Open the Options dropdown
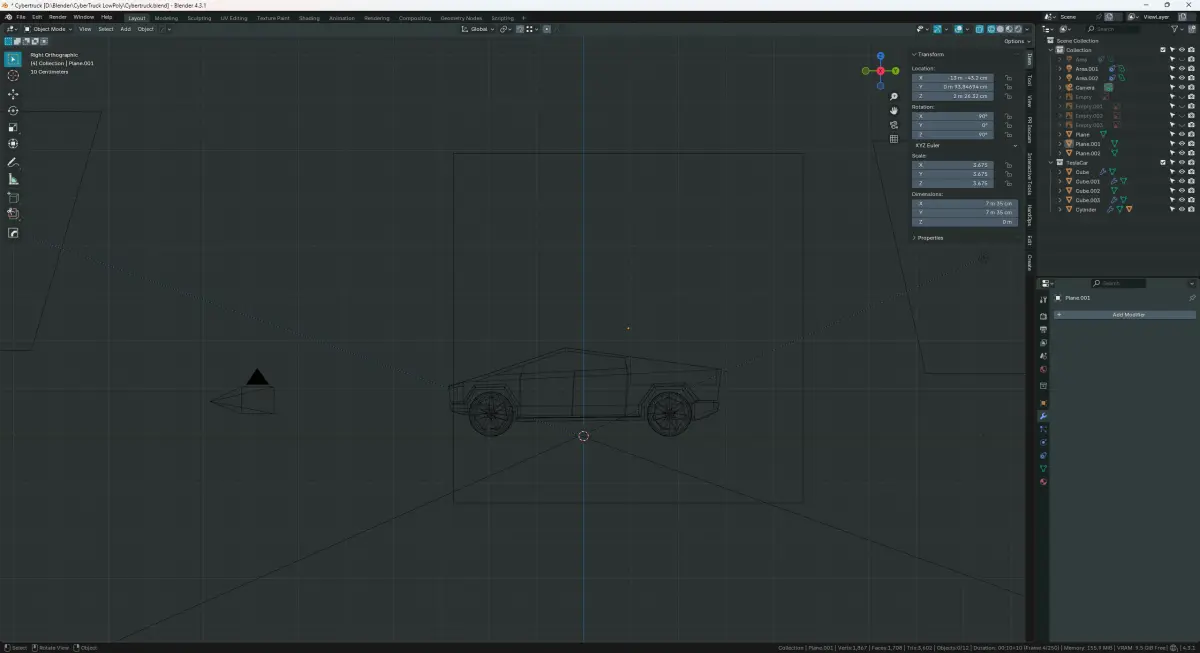 pos(1016,41)
